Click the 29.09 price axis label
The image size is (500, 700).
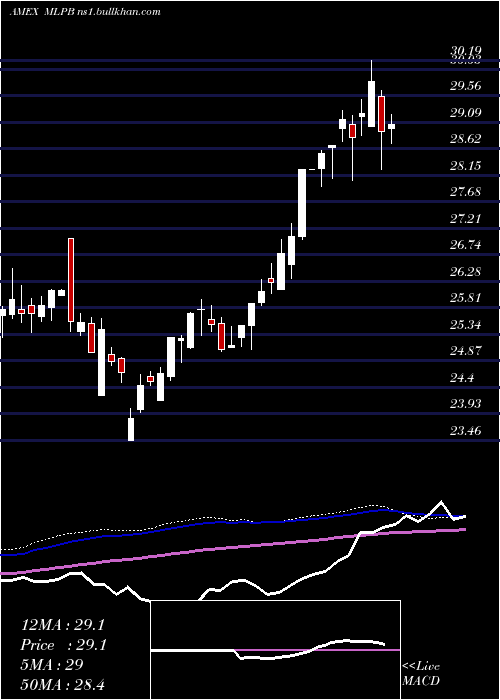(466, 112)
